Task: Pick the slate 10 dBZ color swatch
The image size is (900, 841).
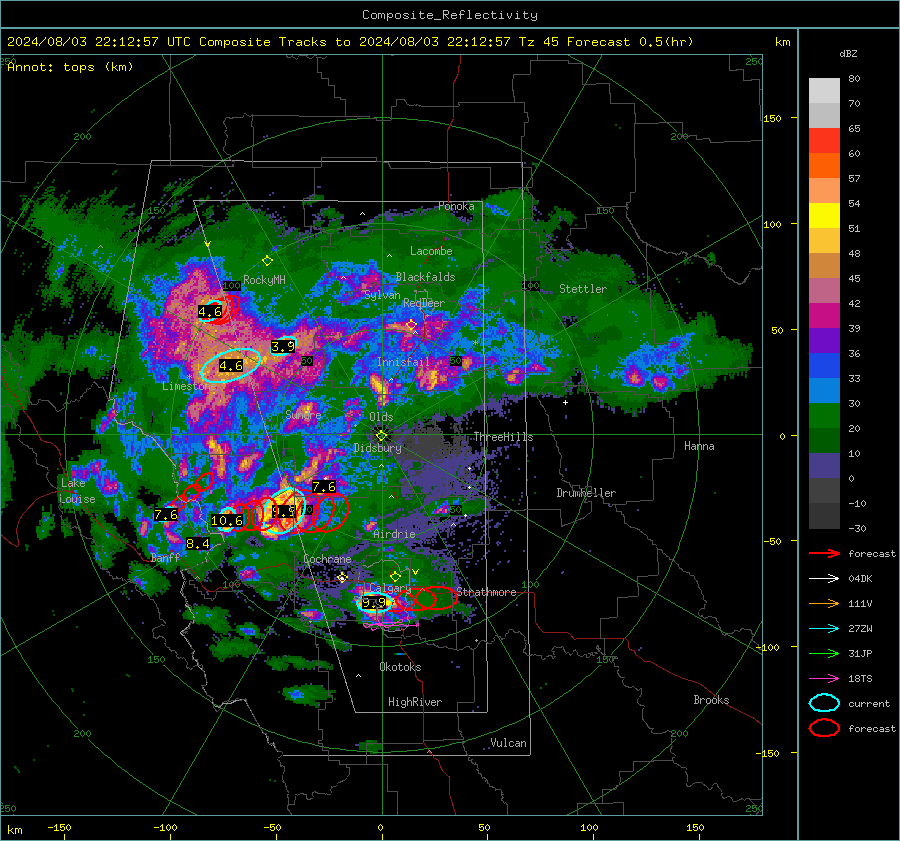Action: [824, 466]
